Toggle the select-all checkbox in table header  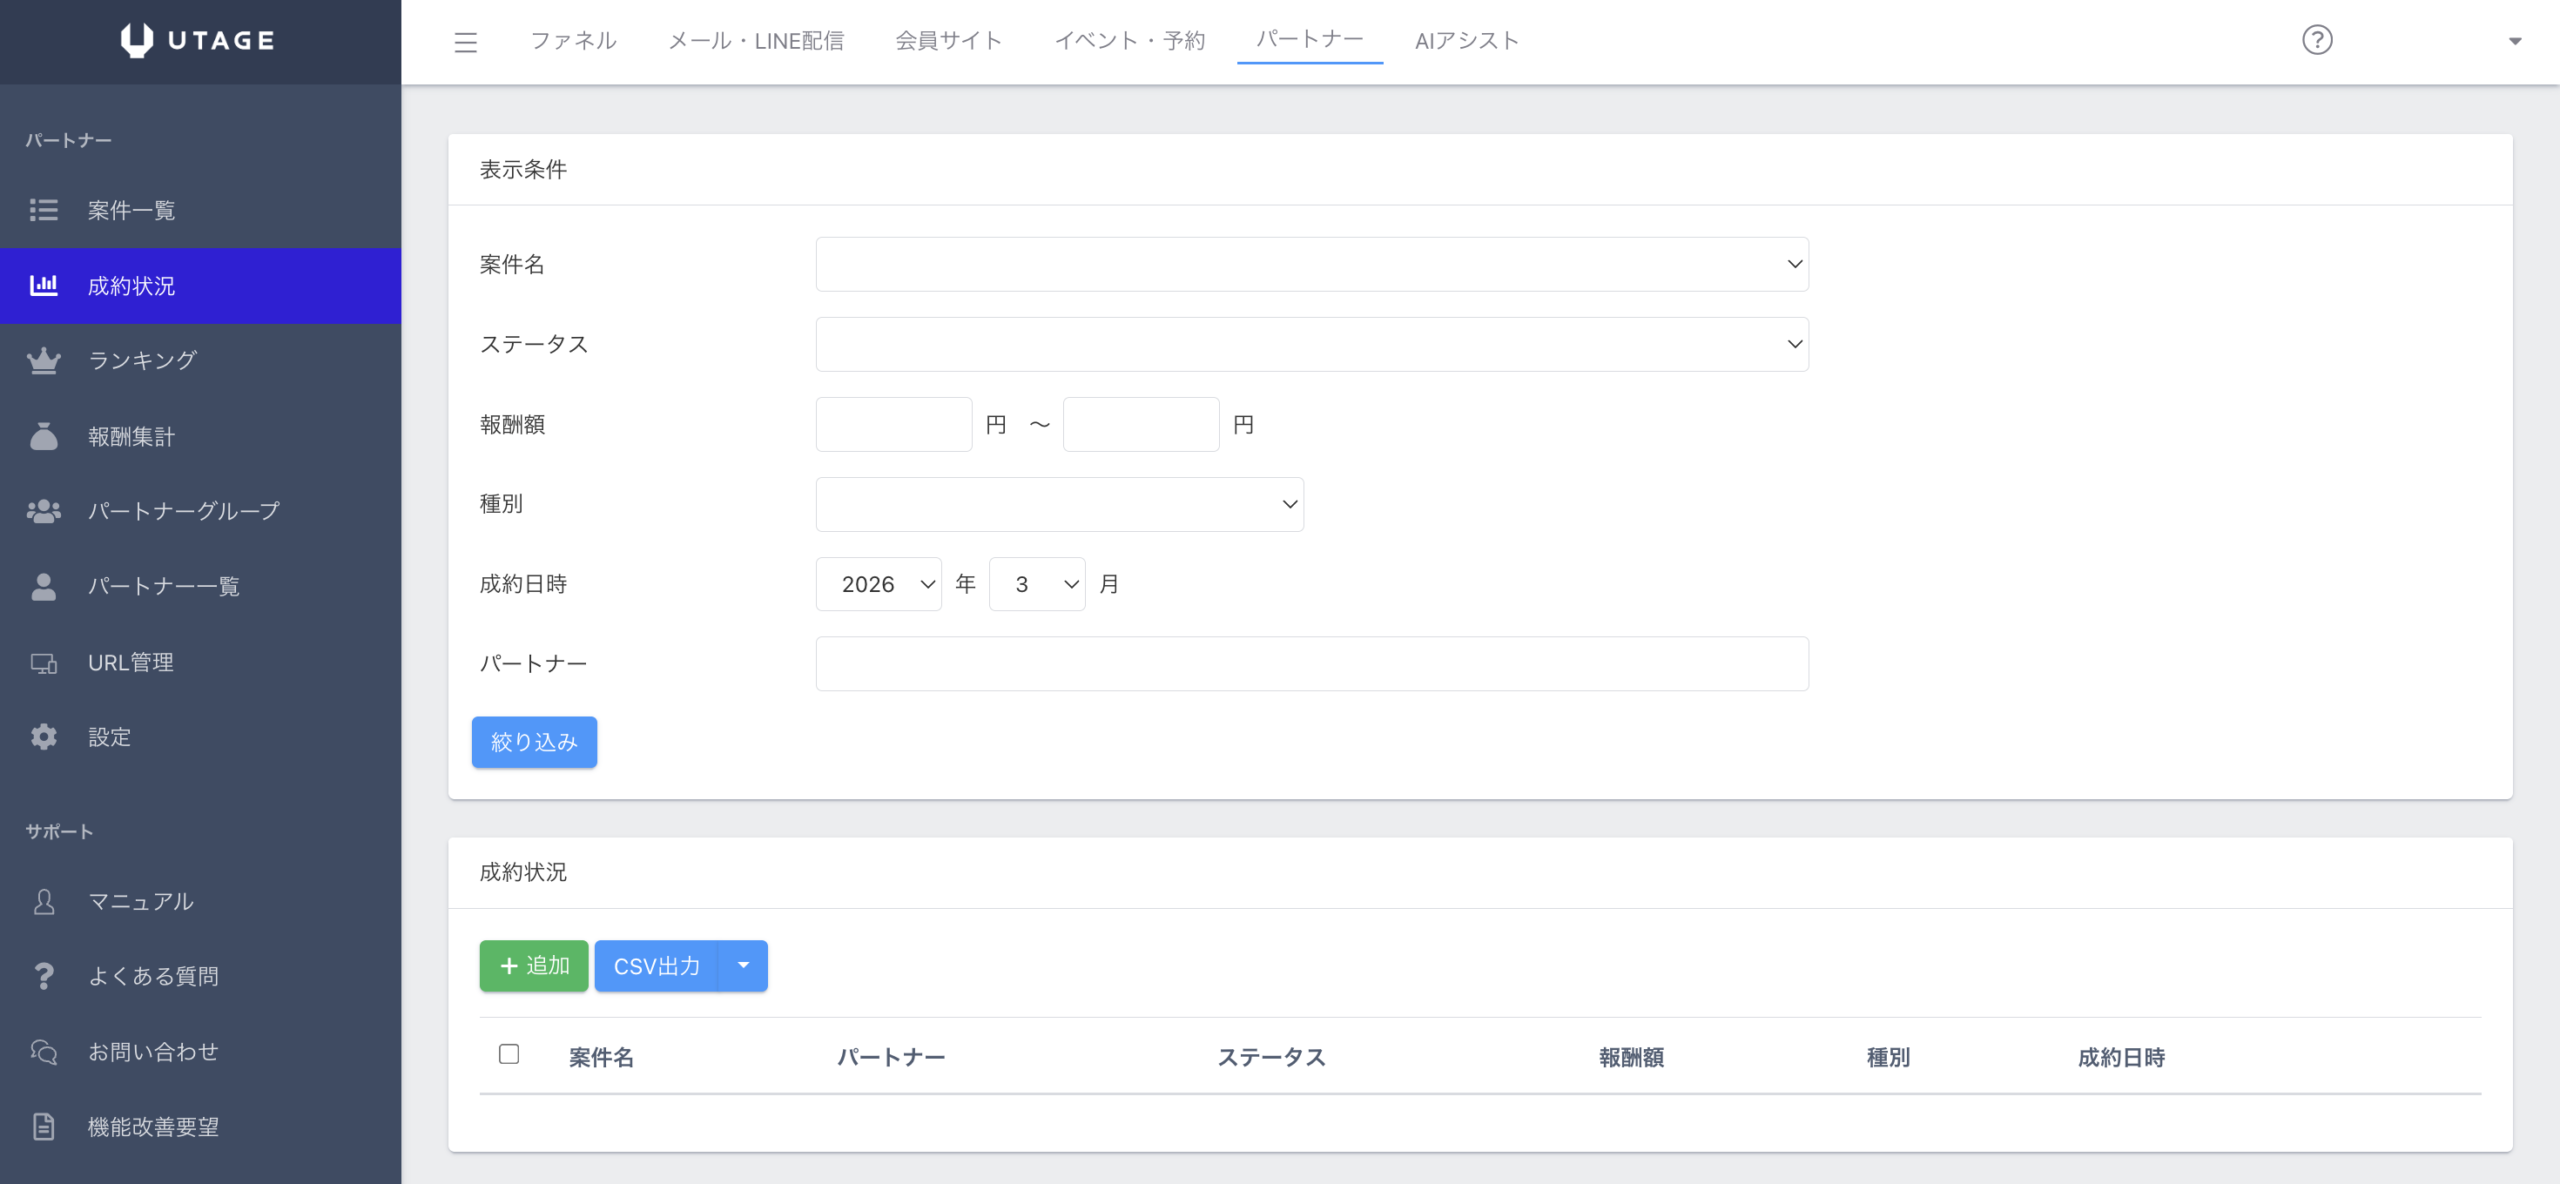pyautogui.click(x=509, y=1054)
